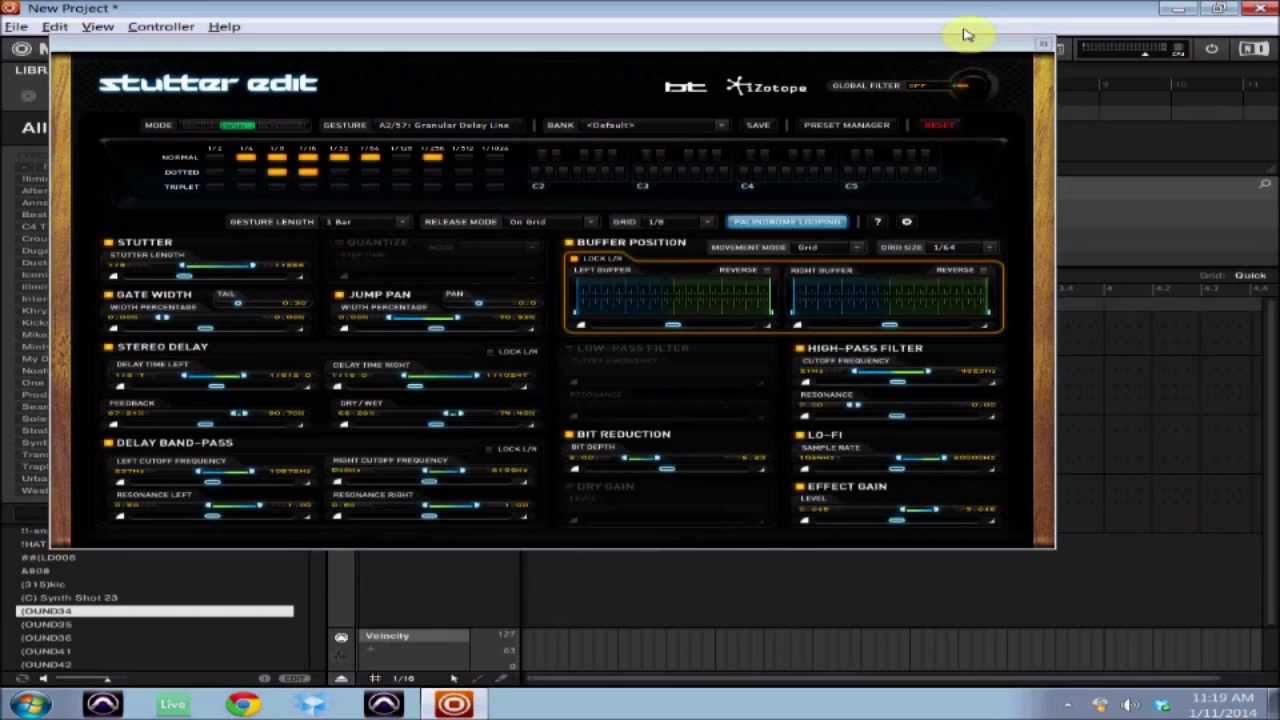1280x720 pixels.
Task: Toggle the BIT REDUCTION module enable square
Action: tap(568, 434)
